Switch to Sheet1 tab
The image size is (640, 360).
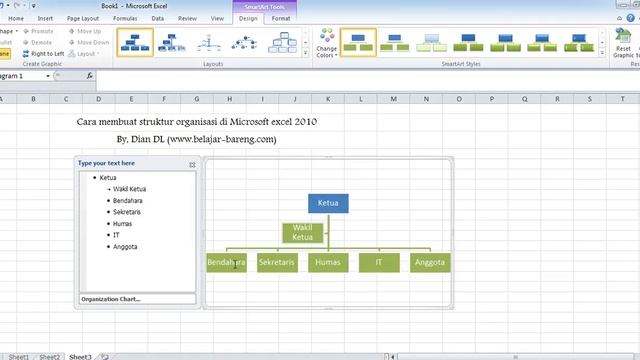pyautogui.click(x=18, y=357)
